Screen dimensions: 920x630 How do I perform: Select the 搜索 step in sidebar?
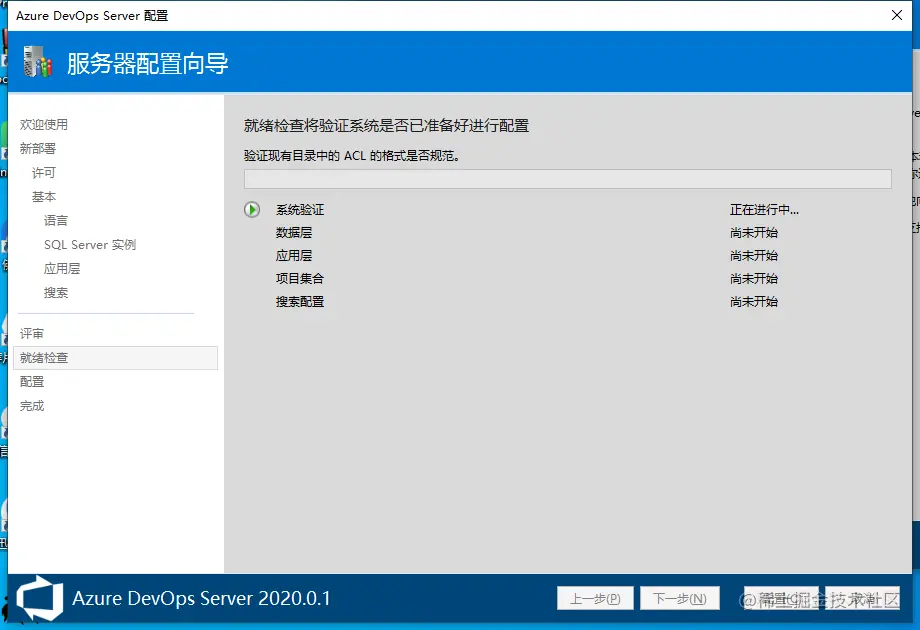pyautogui.click(x=56, y=293)
